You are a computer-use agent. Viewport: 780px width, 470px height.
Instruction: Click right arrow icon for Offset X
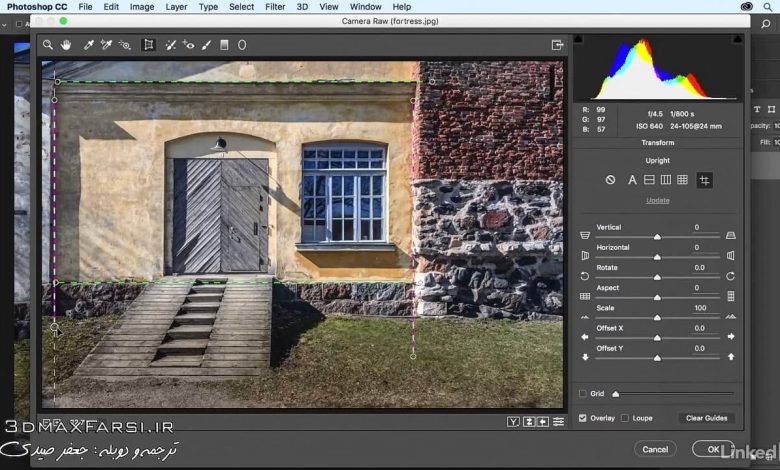tap(731, 337)
